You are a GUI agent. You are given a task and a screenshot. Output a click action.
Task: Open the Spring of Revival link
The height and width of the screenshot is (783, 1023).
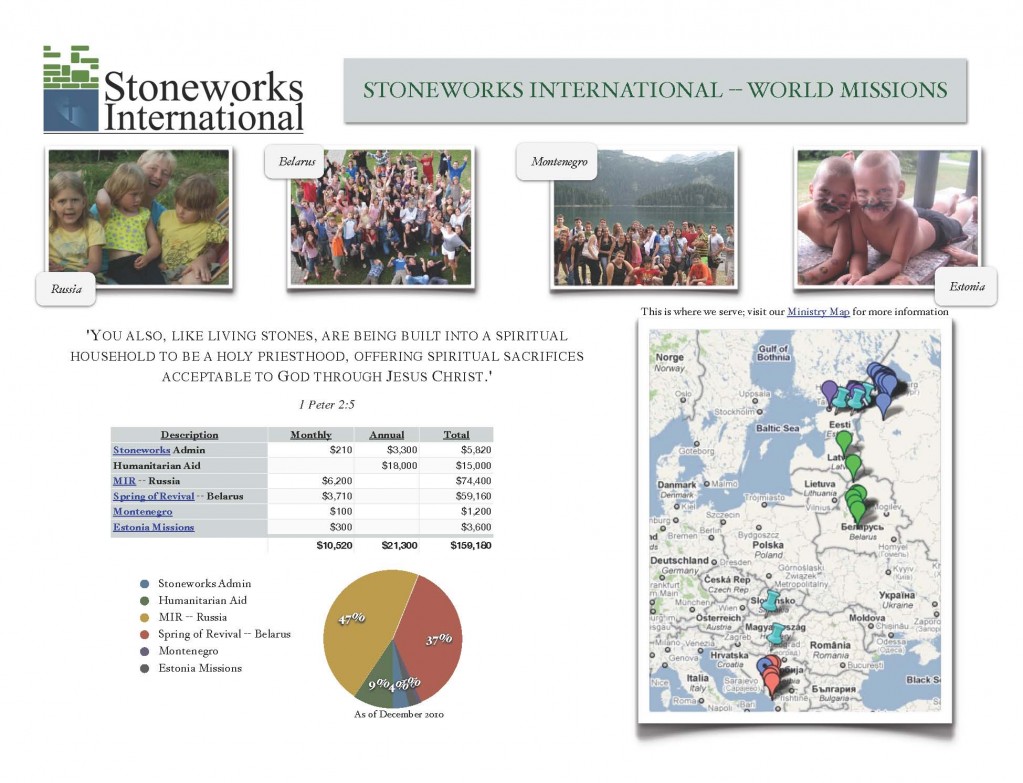pos(153,497)
